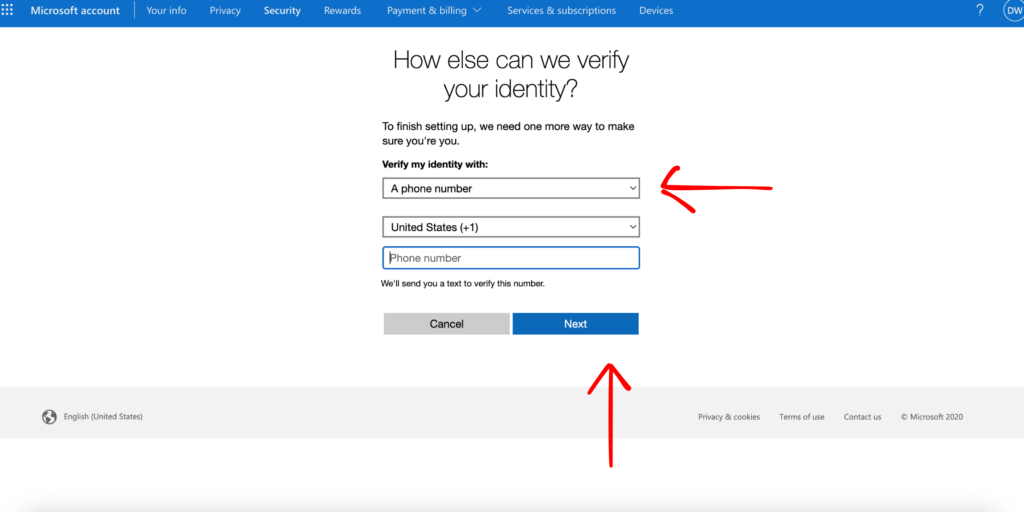This screenshot has height=512, width=1024.
Task: Open the DW account avatar
Action: point(1013,10)
